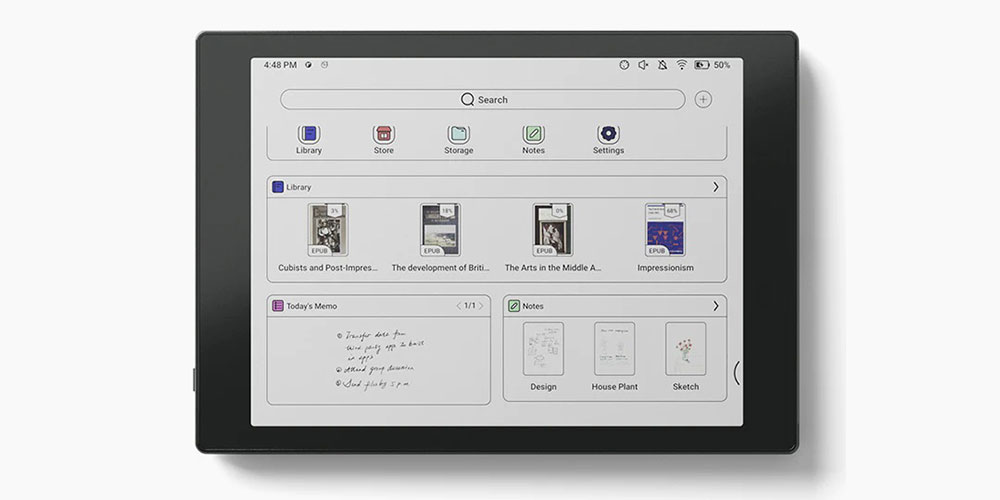Toggle the muted notification bell
The height and width of the screenshot is (500, 1000).
click(x=662, y=65)
